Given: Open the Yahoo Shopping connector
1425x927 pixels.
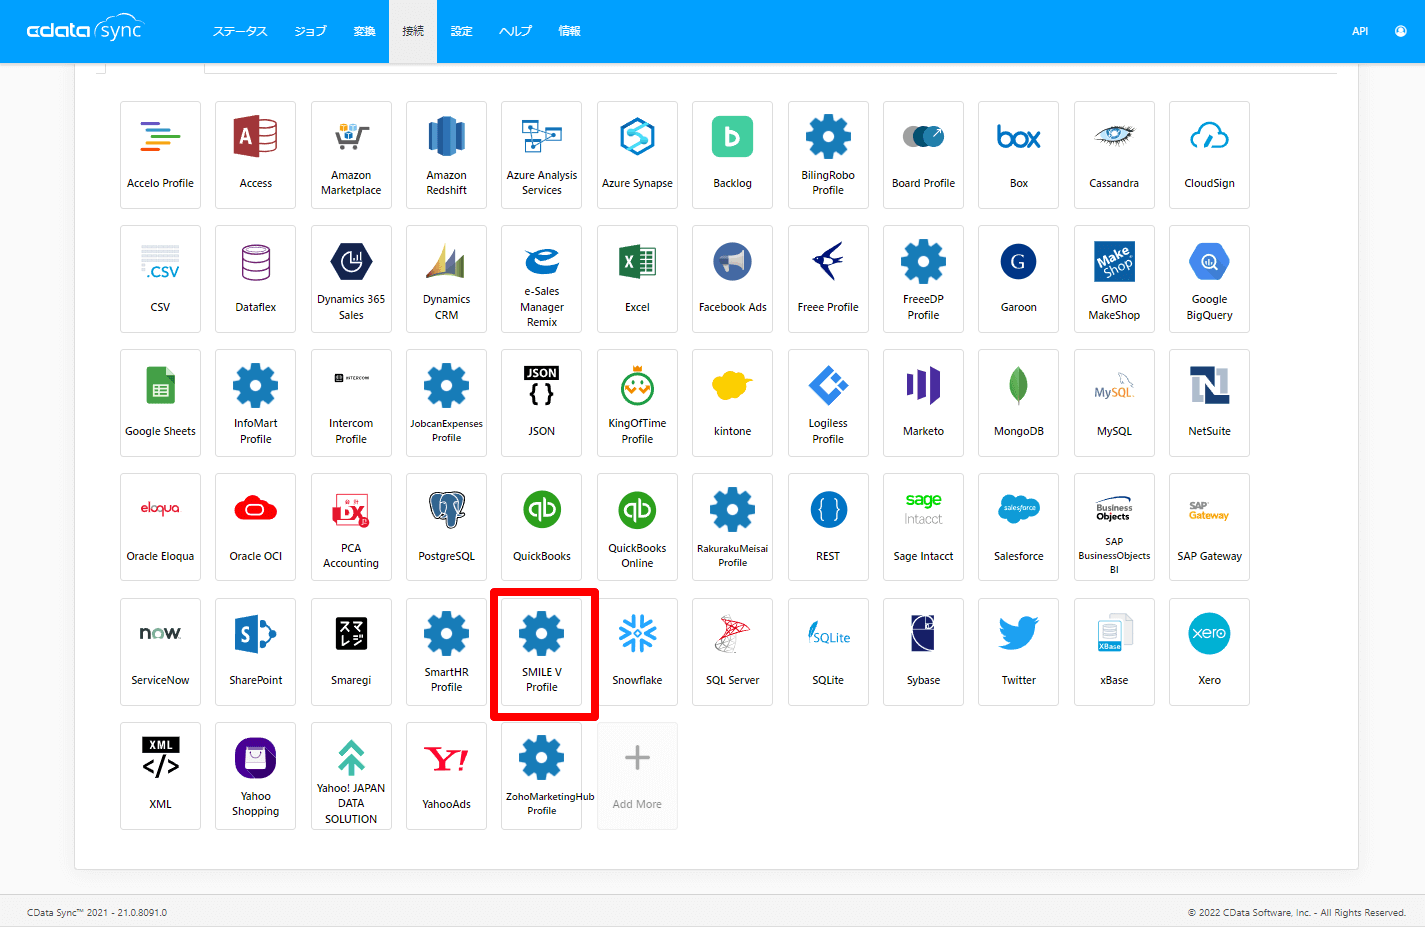Looking at the screenshot, I should pos(255,776).
